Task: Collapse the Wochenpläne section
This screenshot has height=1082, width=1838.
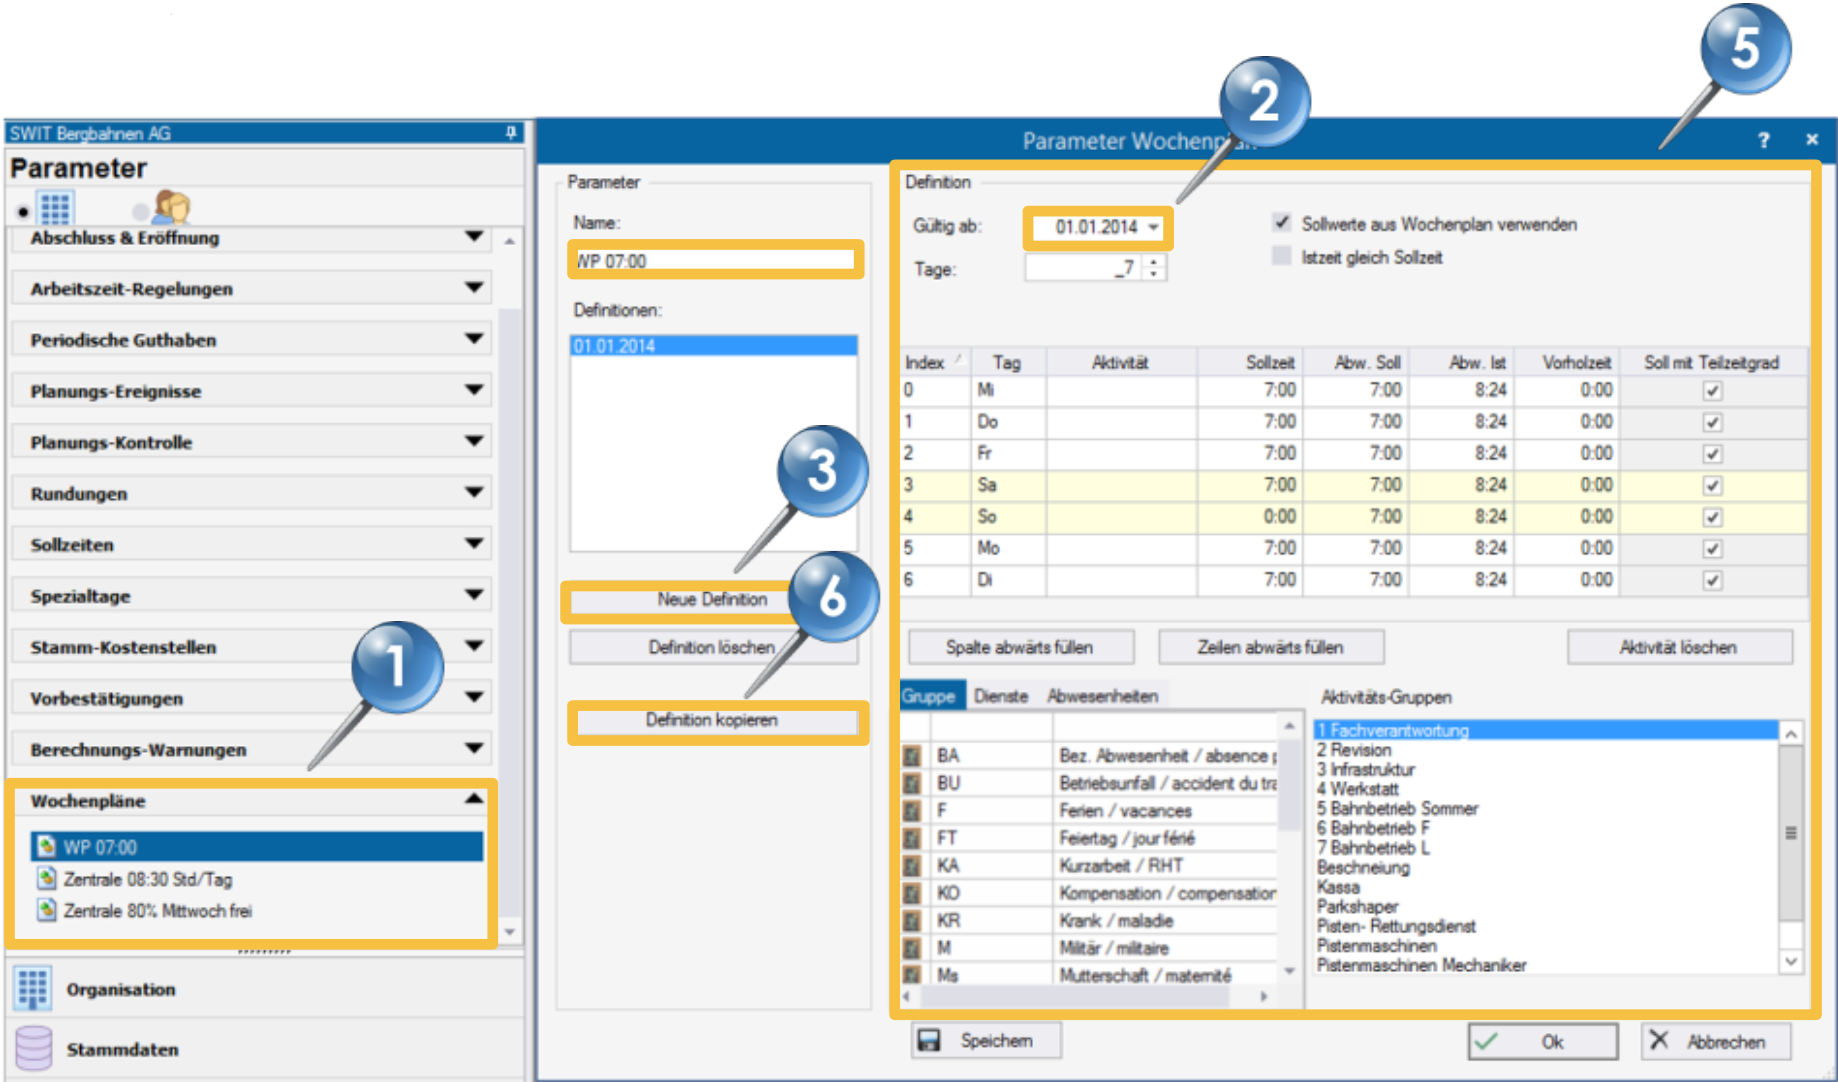Action: click(474, 799)
